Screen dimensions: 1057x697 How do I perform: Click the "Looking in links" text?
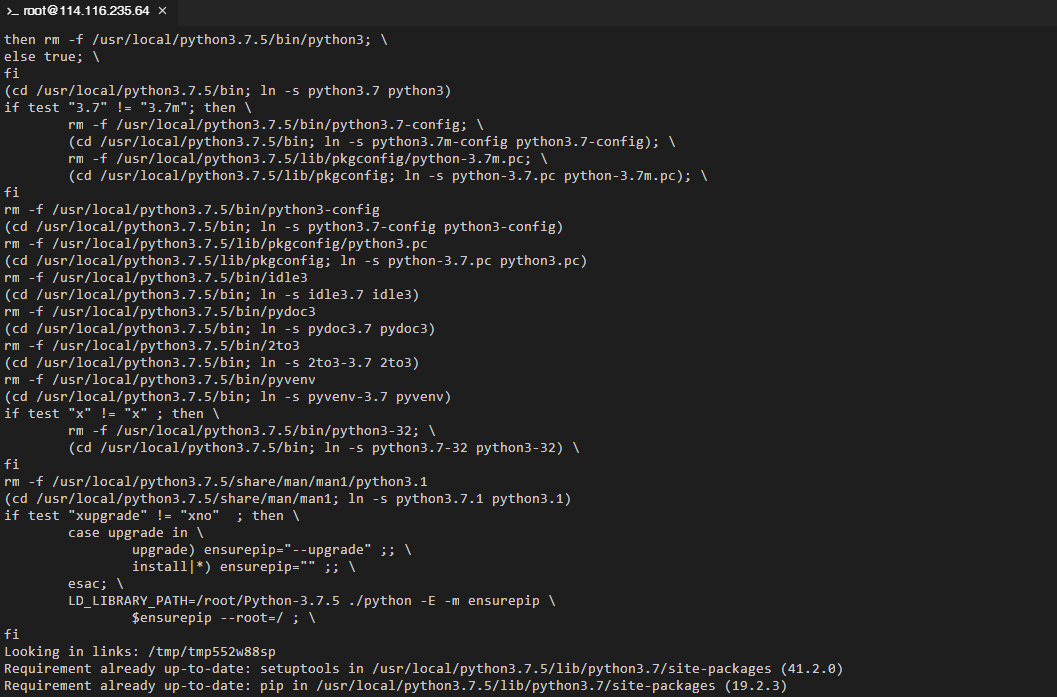tap(64, 651)
